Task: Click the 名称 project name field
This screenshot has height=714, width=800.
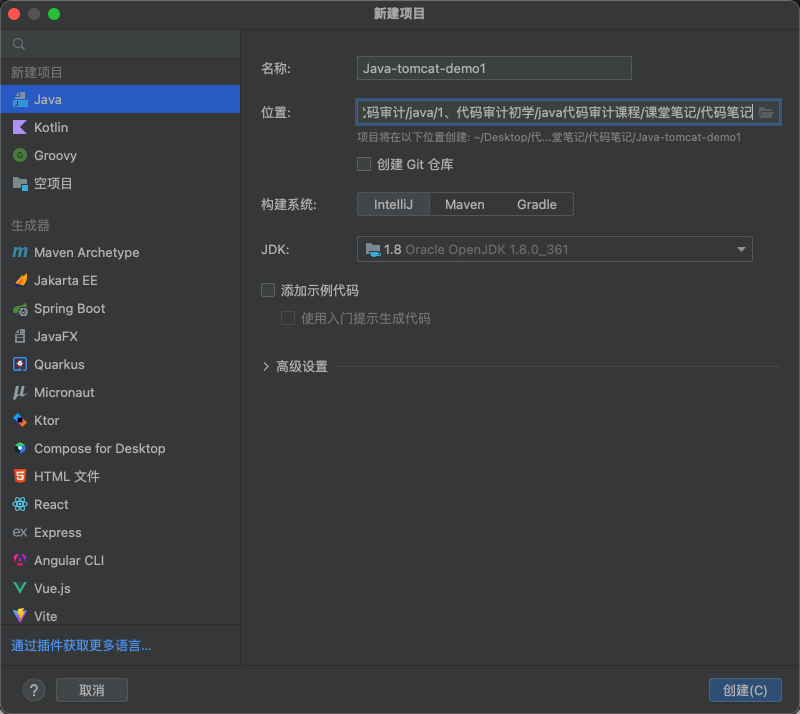Action: [494, 68]
